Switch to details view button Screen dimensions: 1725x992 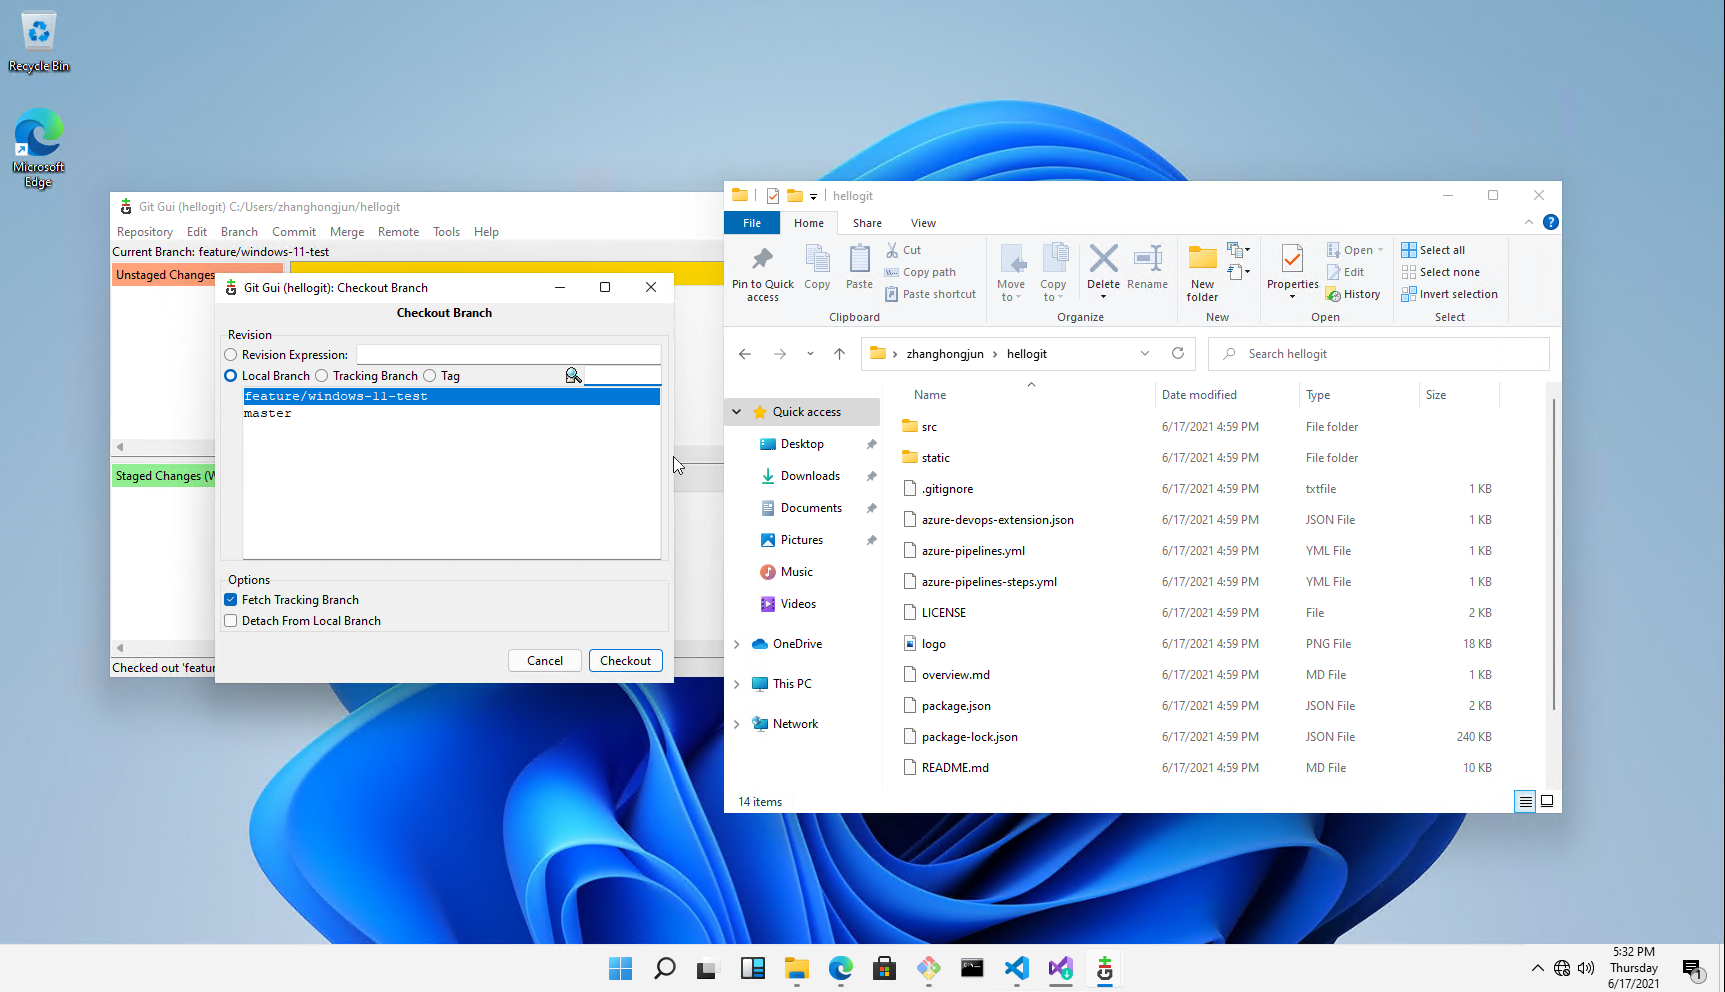pos(1525,801)
